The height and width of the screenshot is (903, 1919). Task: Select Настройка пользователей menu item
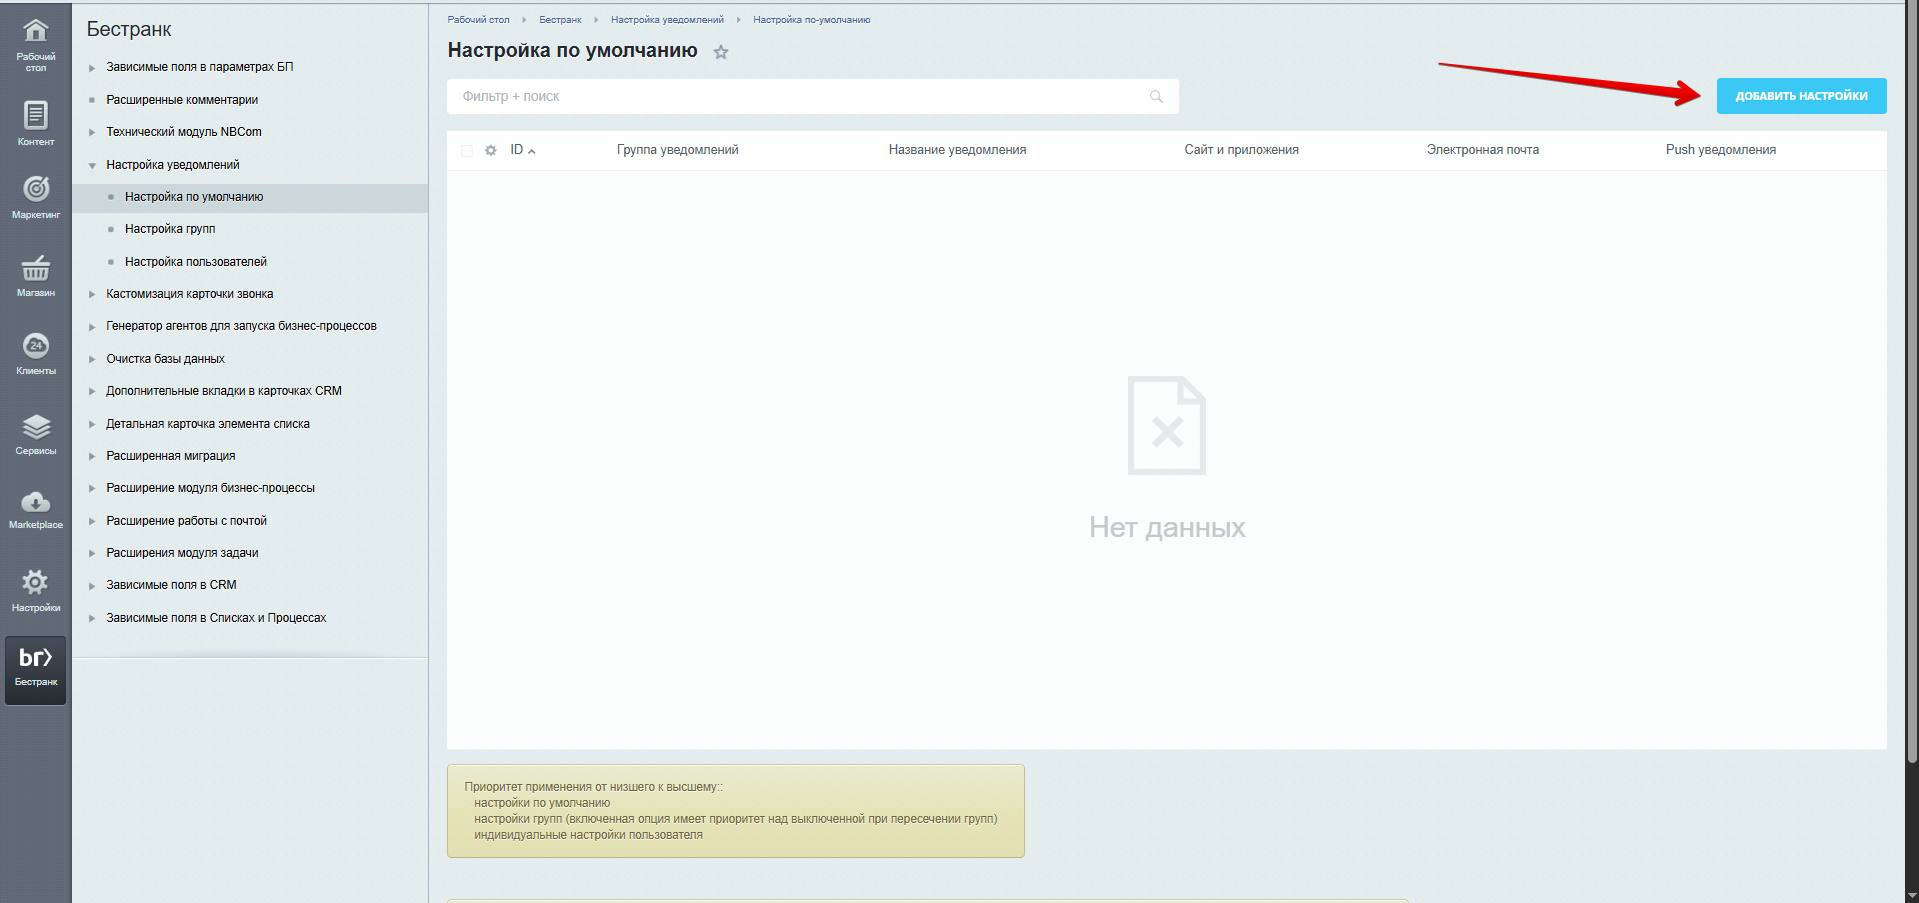coord(196,262)
